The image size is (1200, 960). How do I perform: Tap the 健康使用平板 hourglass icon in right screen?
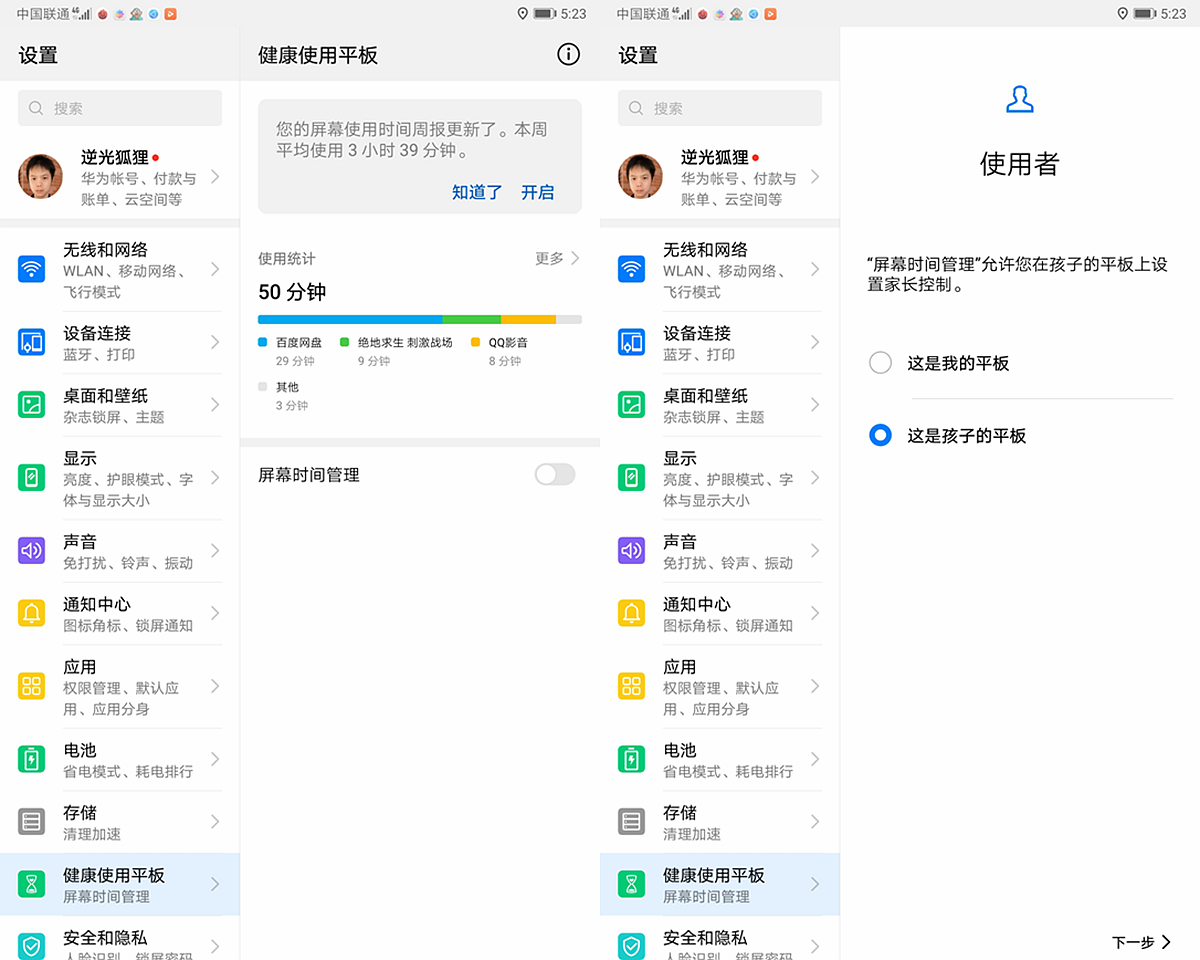[631, 884]
